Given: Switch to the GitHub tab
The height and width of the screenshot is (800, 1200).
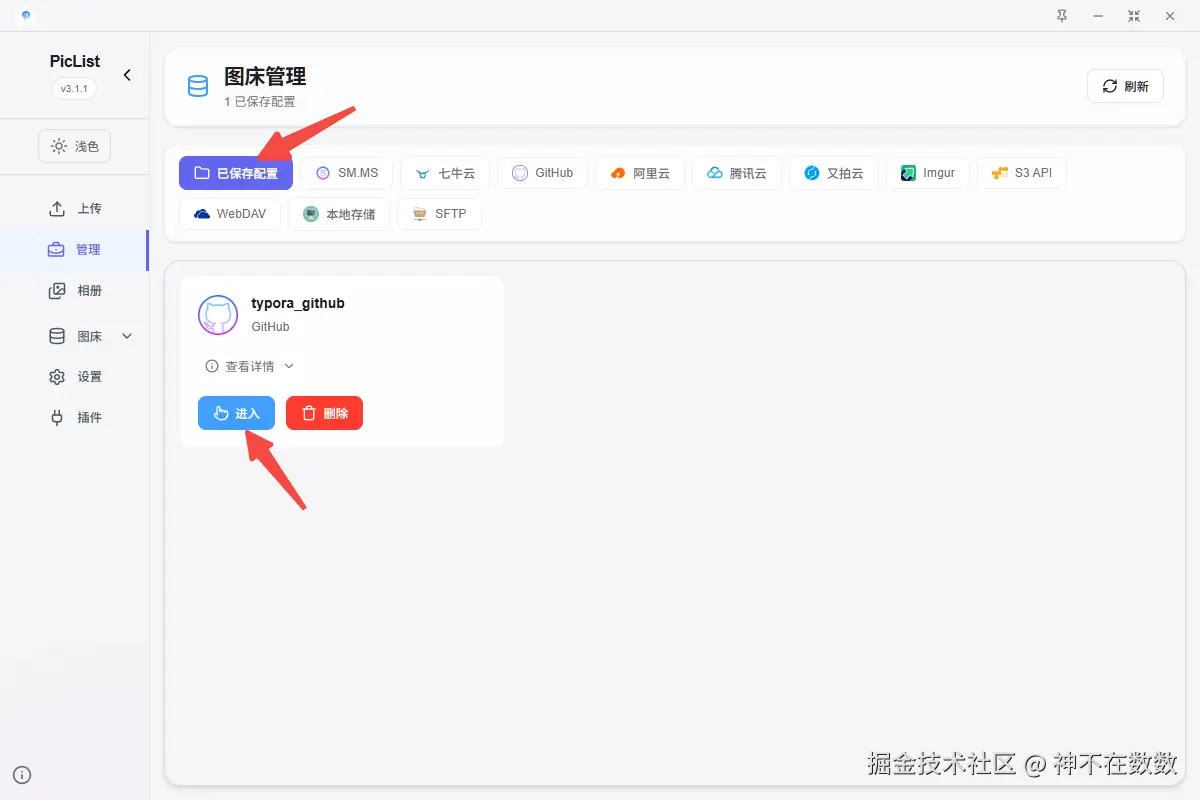Looking at the screenshot, I should point(542,173).
